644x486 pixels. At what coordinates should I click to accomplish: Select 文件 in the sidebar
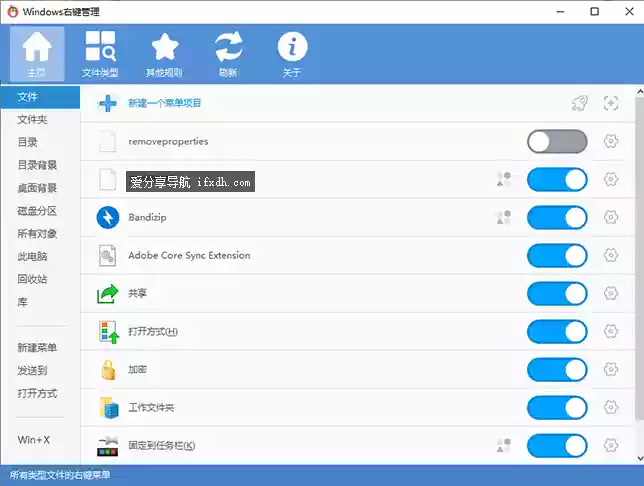pos(40,97)
